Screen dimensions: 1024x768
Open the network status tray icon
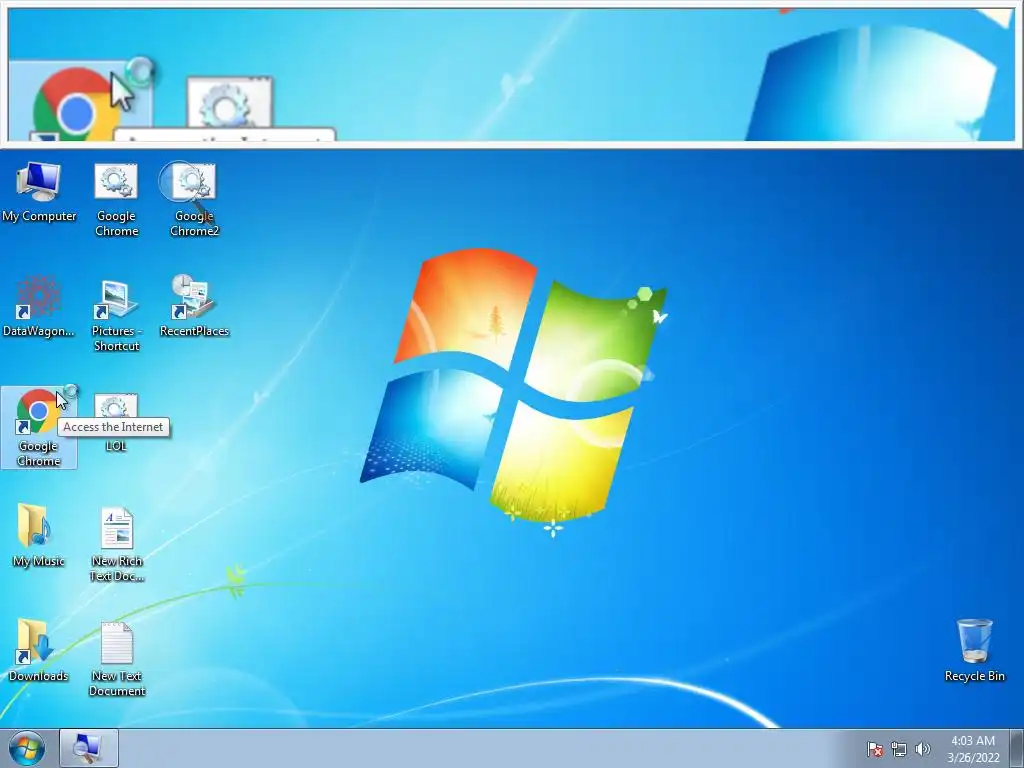click(899, 749)
